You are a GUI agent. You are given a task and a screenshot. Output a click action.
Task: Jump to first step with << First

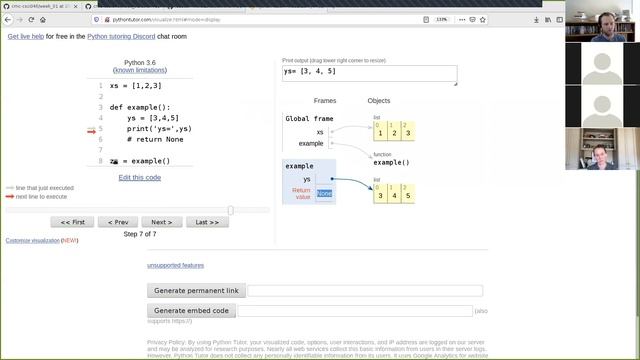[72, 222]
